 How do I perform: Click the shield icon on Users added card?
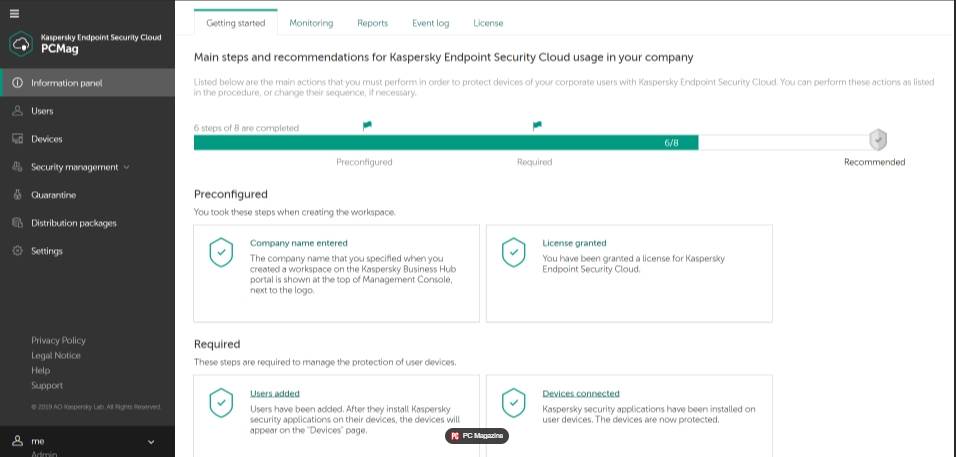(x=221, y=403)
